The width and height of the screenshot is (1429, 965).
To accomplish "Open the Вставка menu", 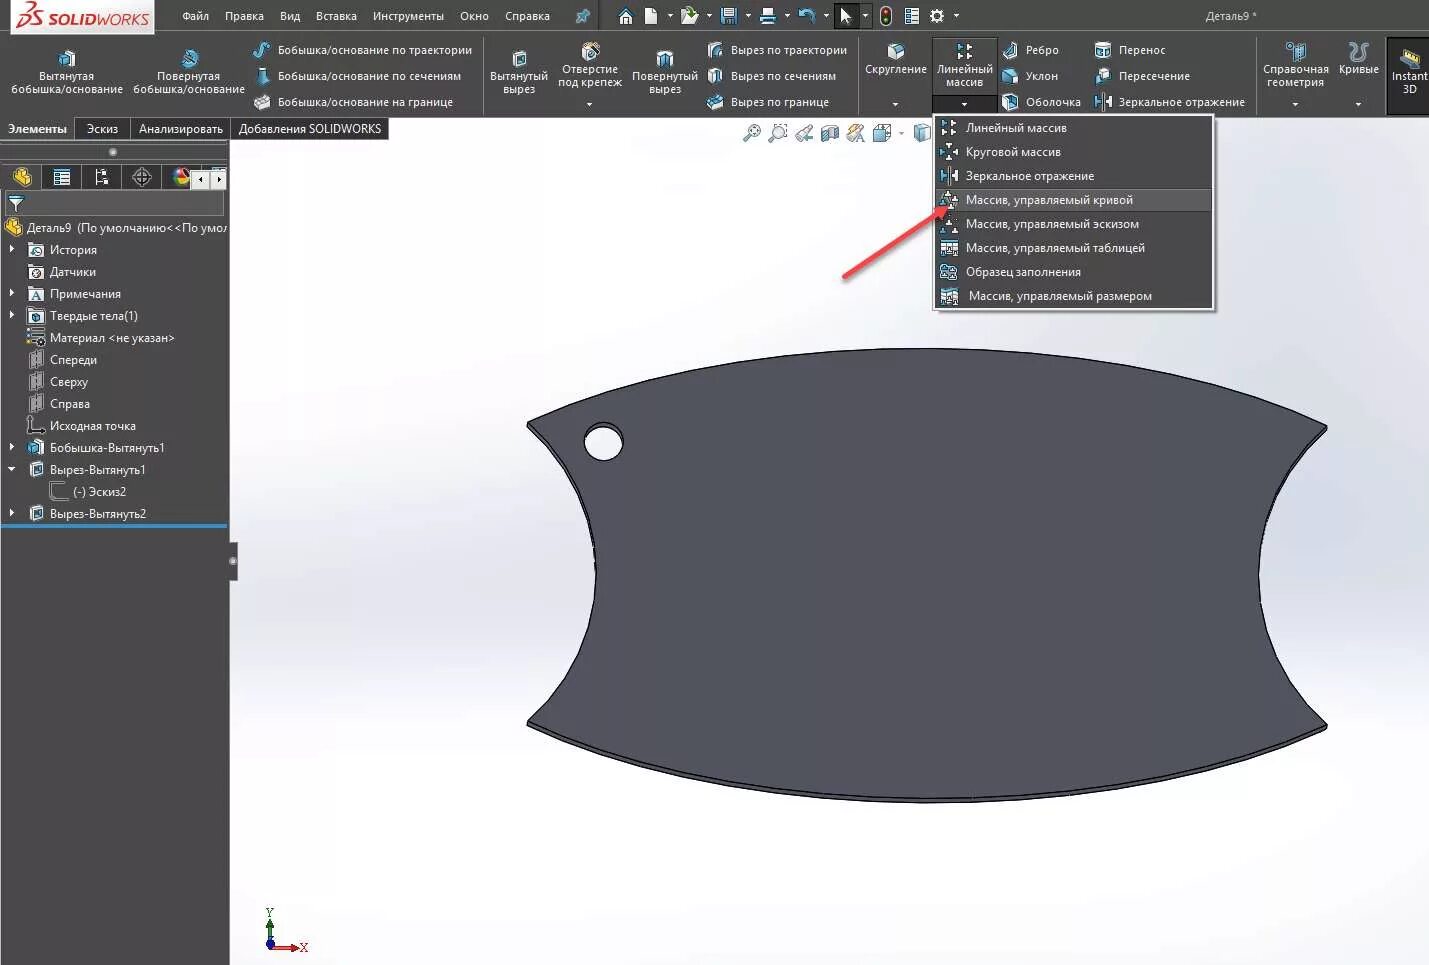I will click(336, 16).
